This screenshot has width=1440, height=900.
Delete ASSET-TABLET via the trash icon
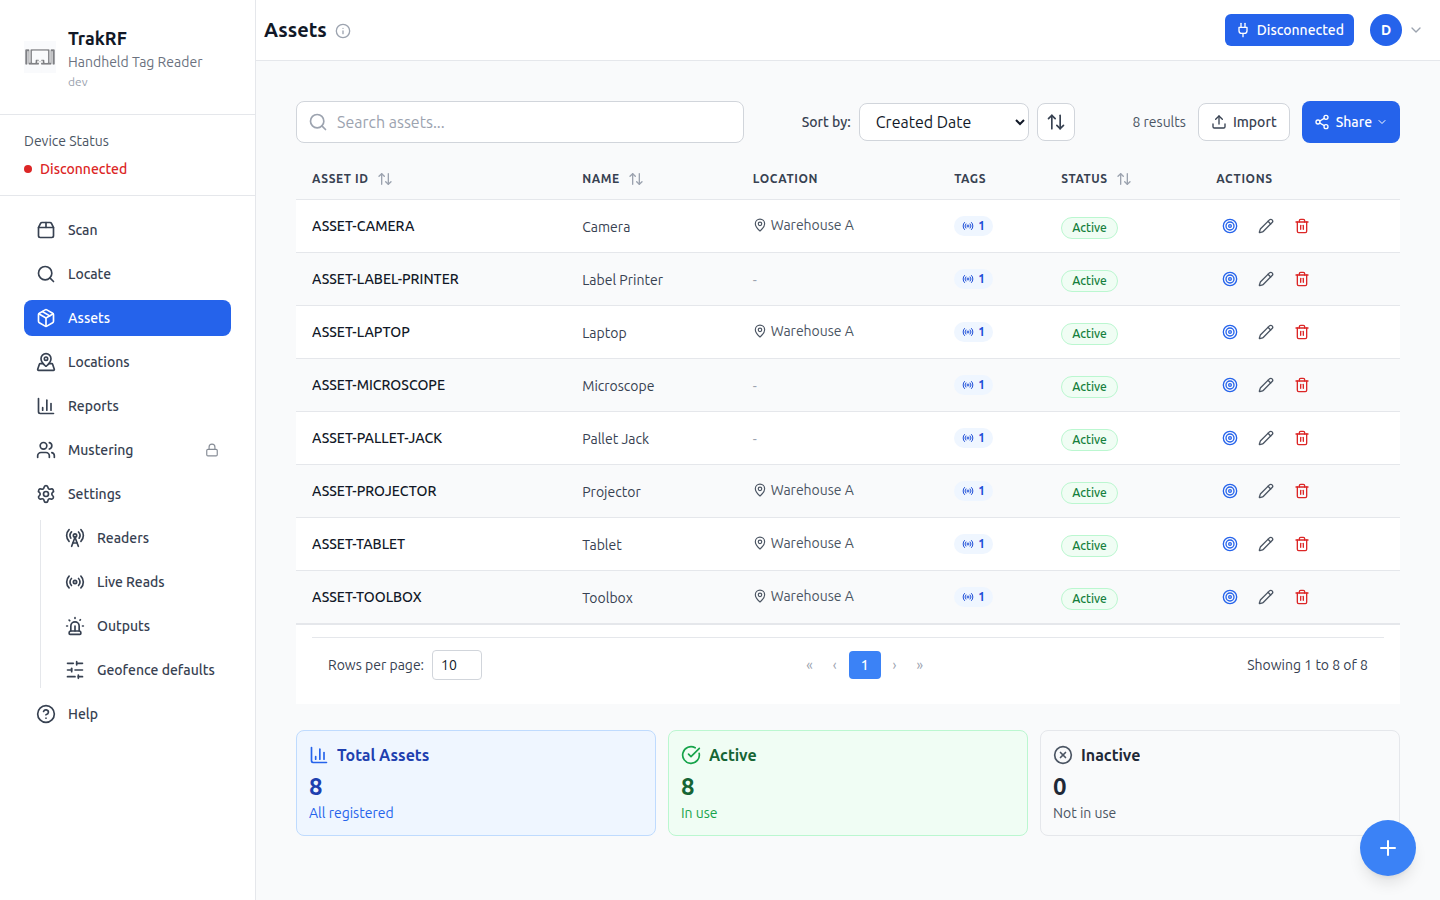pyautogui.click(x=1302, y=544)
